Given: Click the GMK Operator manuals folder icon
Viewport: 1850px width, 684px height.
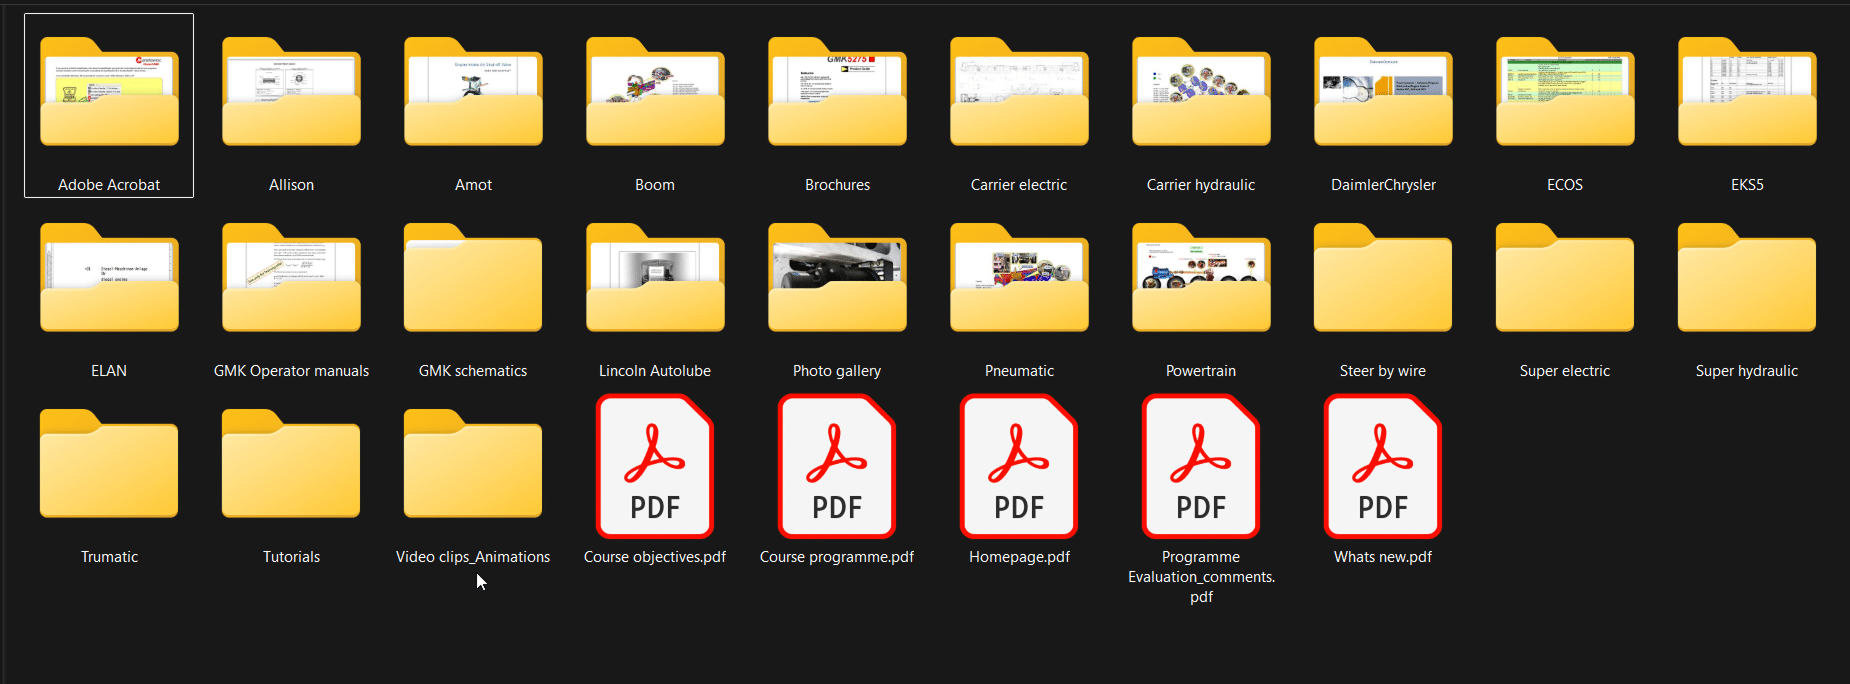Looking at the screenshot, I should (291, 278).
